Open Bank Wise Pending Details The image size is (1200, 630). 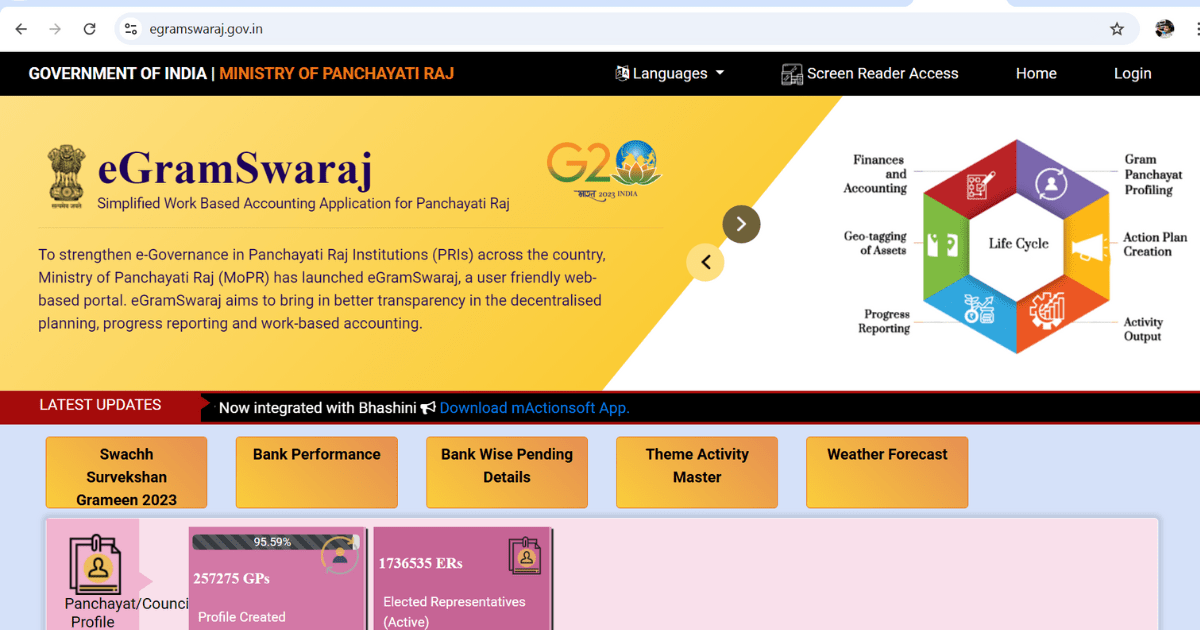[x=507, y=472]
